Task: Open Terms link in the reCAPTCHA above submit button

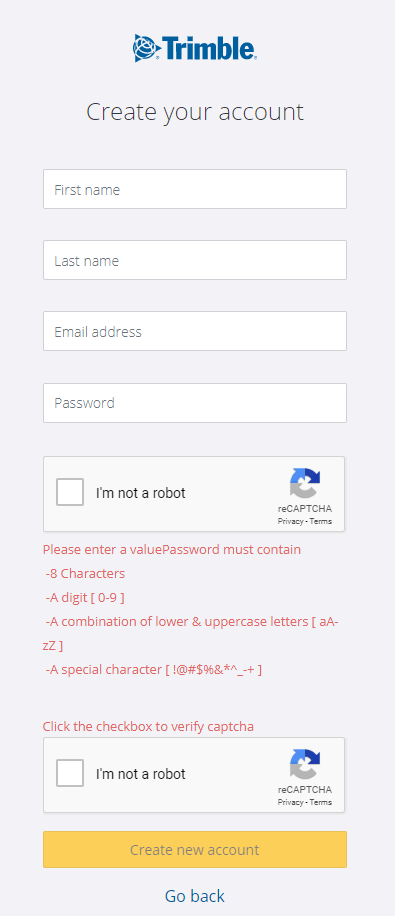Action: click(321, 802)
